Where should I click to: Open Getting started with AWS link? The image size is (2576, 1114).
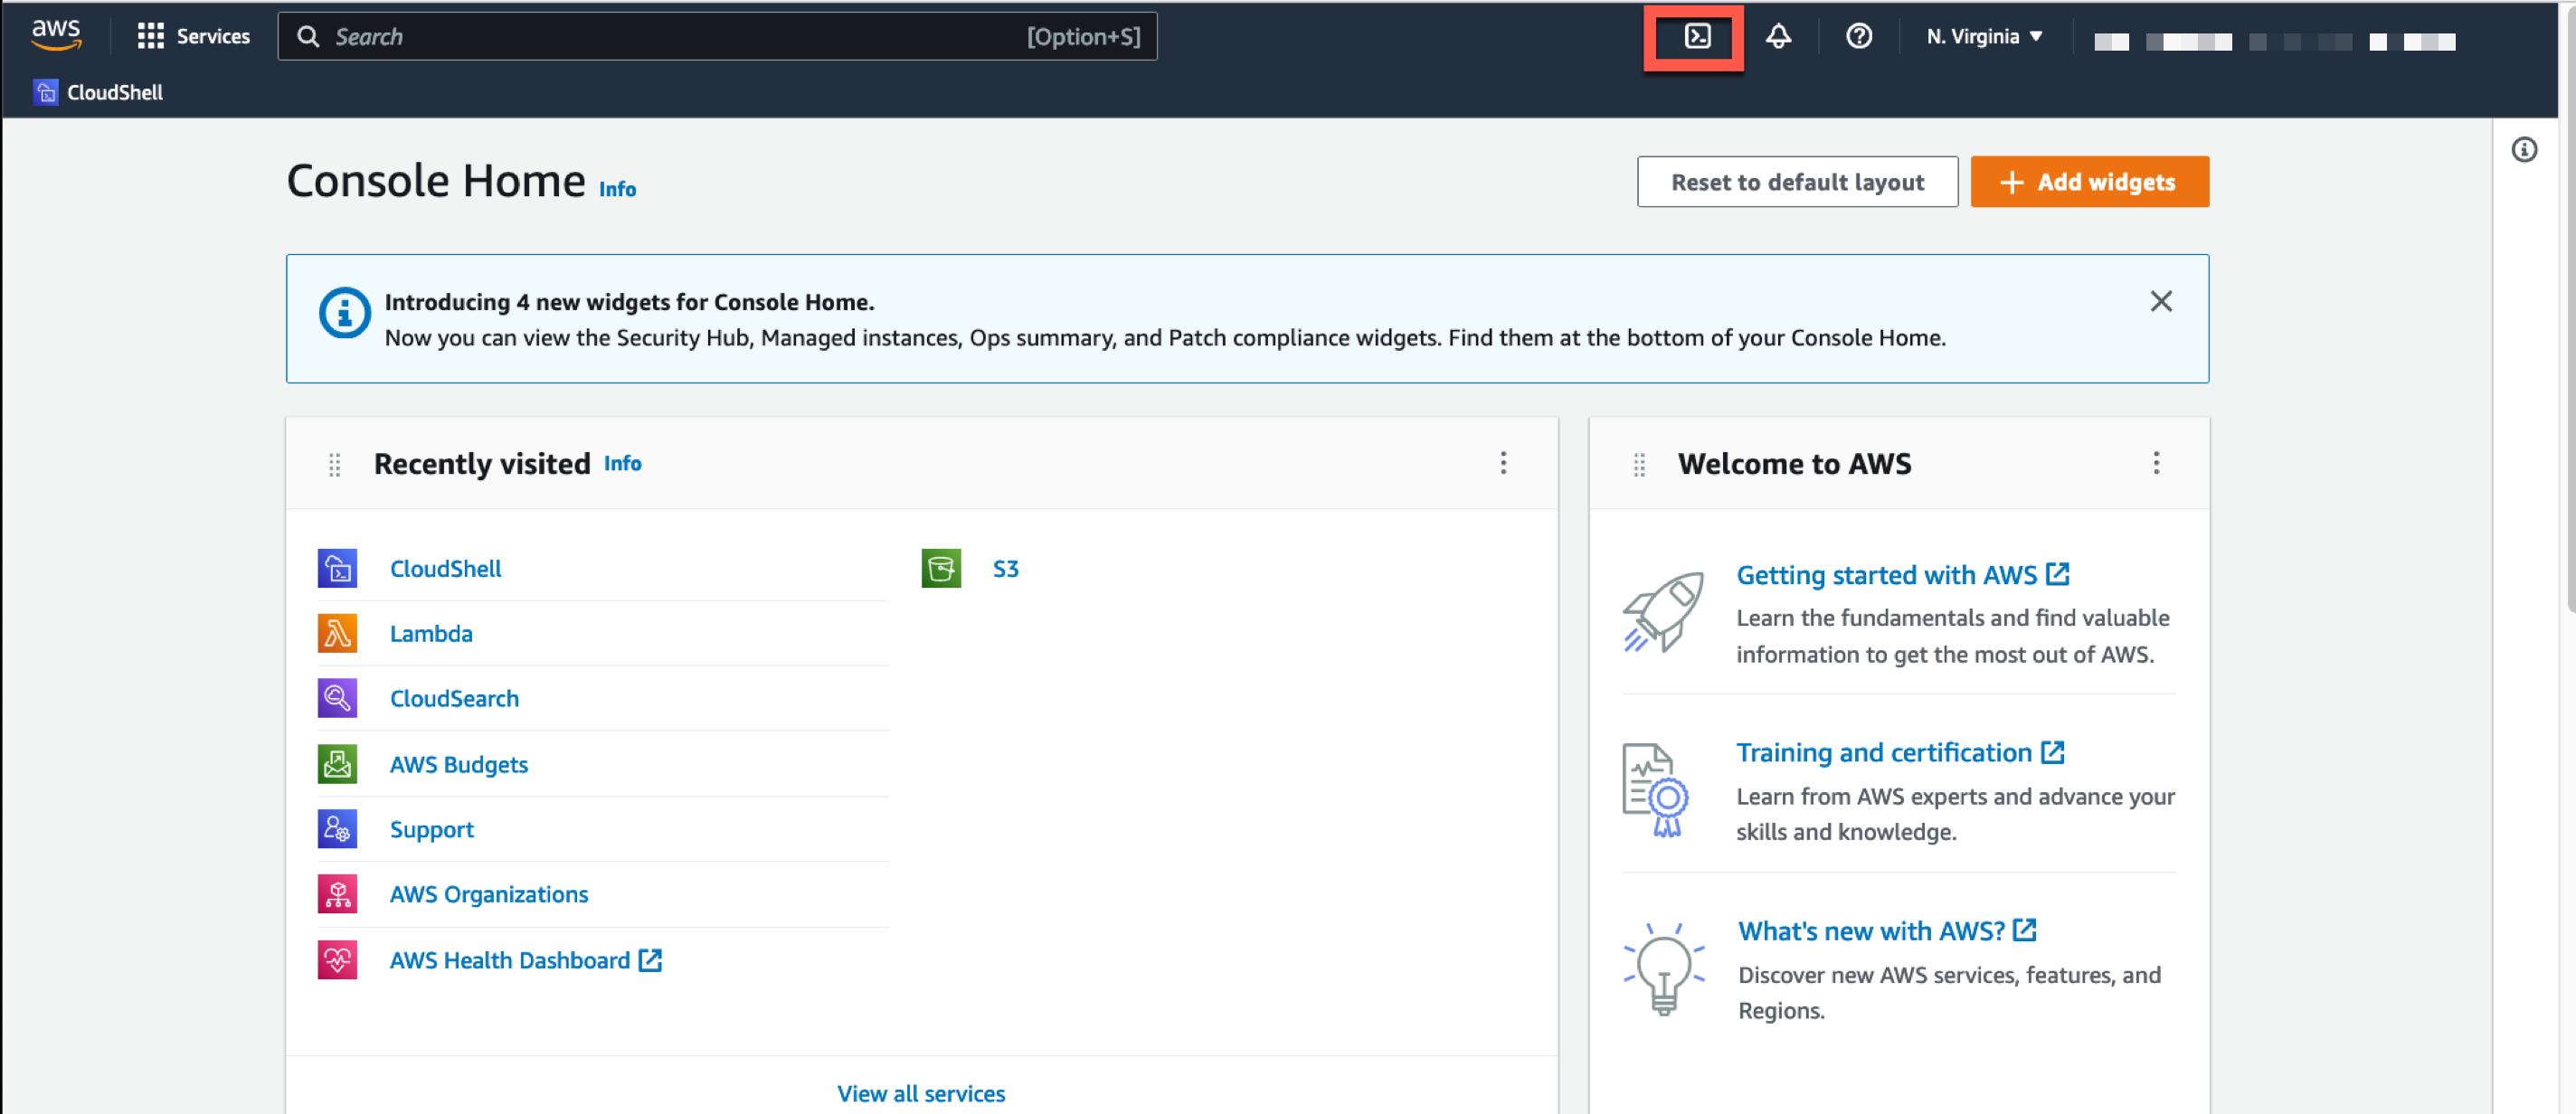(x=1889, y=573)
